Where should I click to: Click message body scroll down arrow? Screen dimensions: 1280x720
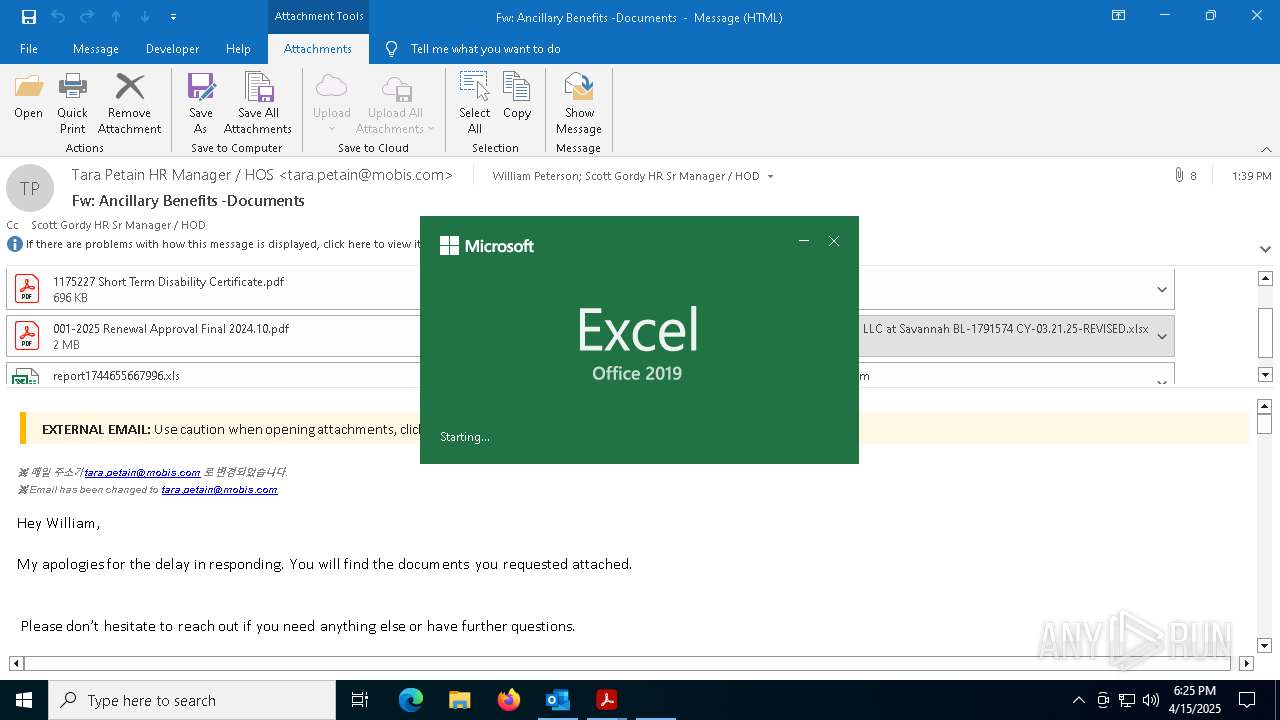point(1265,646)
